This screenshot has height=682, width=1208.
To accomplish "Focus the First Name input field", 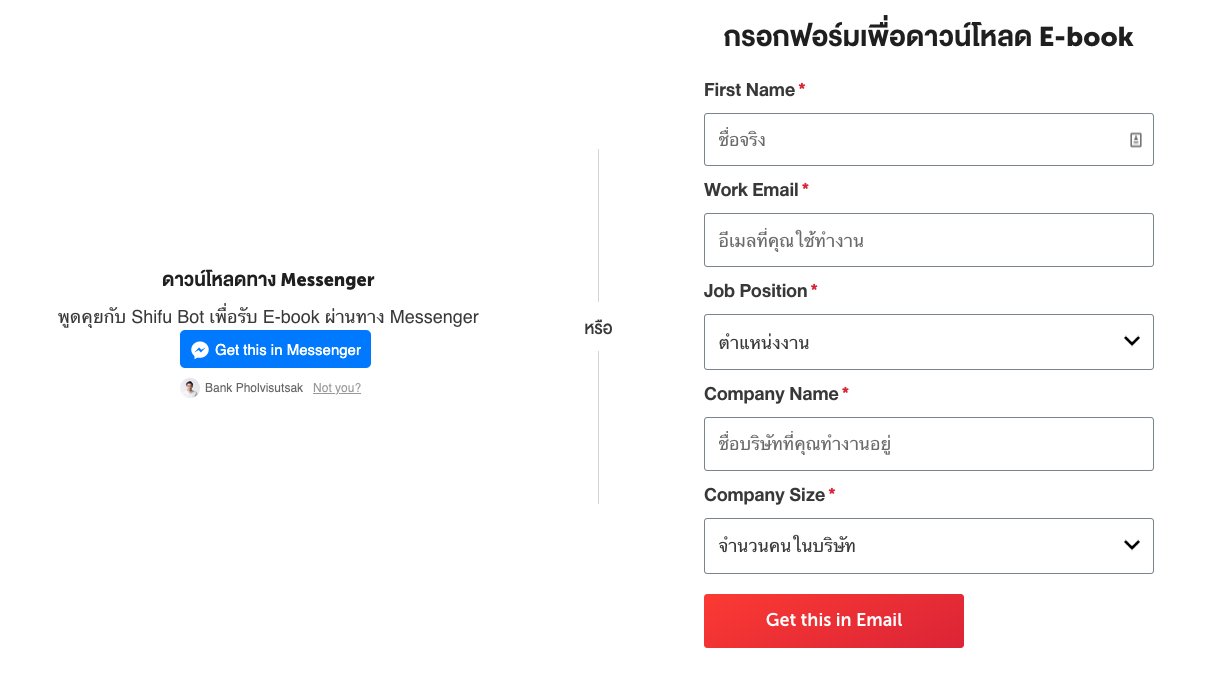I will point(915,140).
